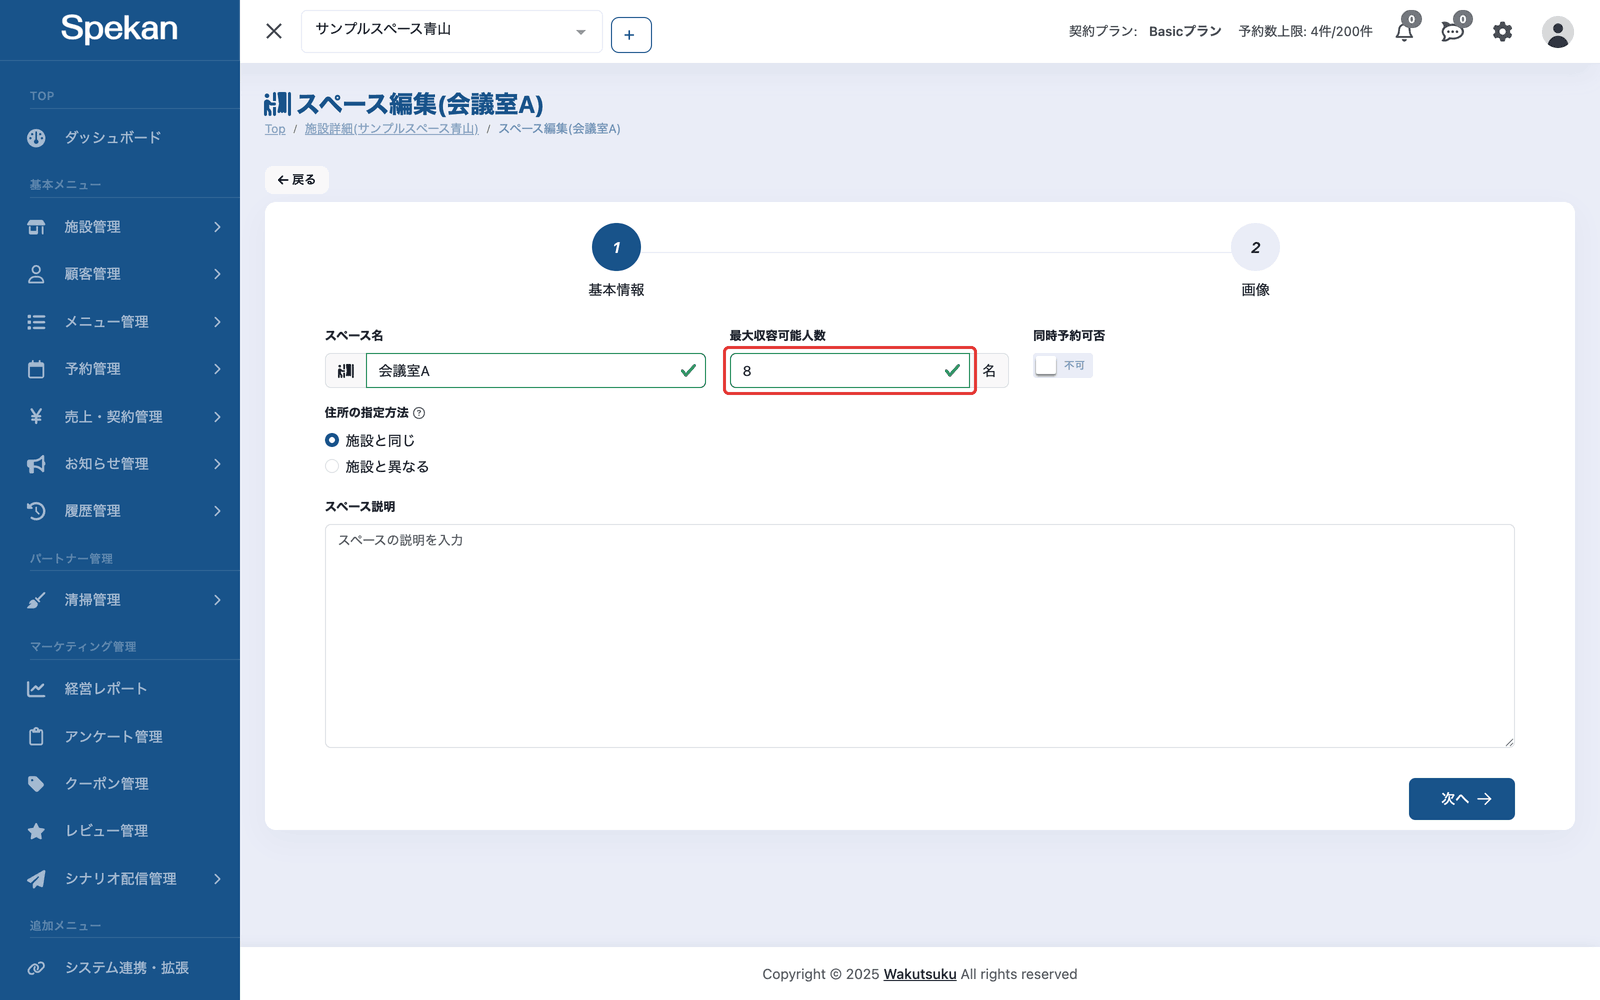Expand the 施設管理 sidebar menu
This screenshot has height=1000, width=1600.
(120, 227)
